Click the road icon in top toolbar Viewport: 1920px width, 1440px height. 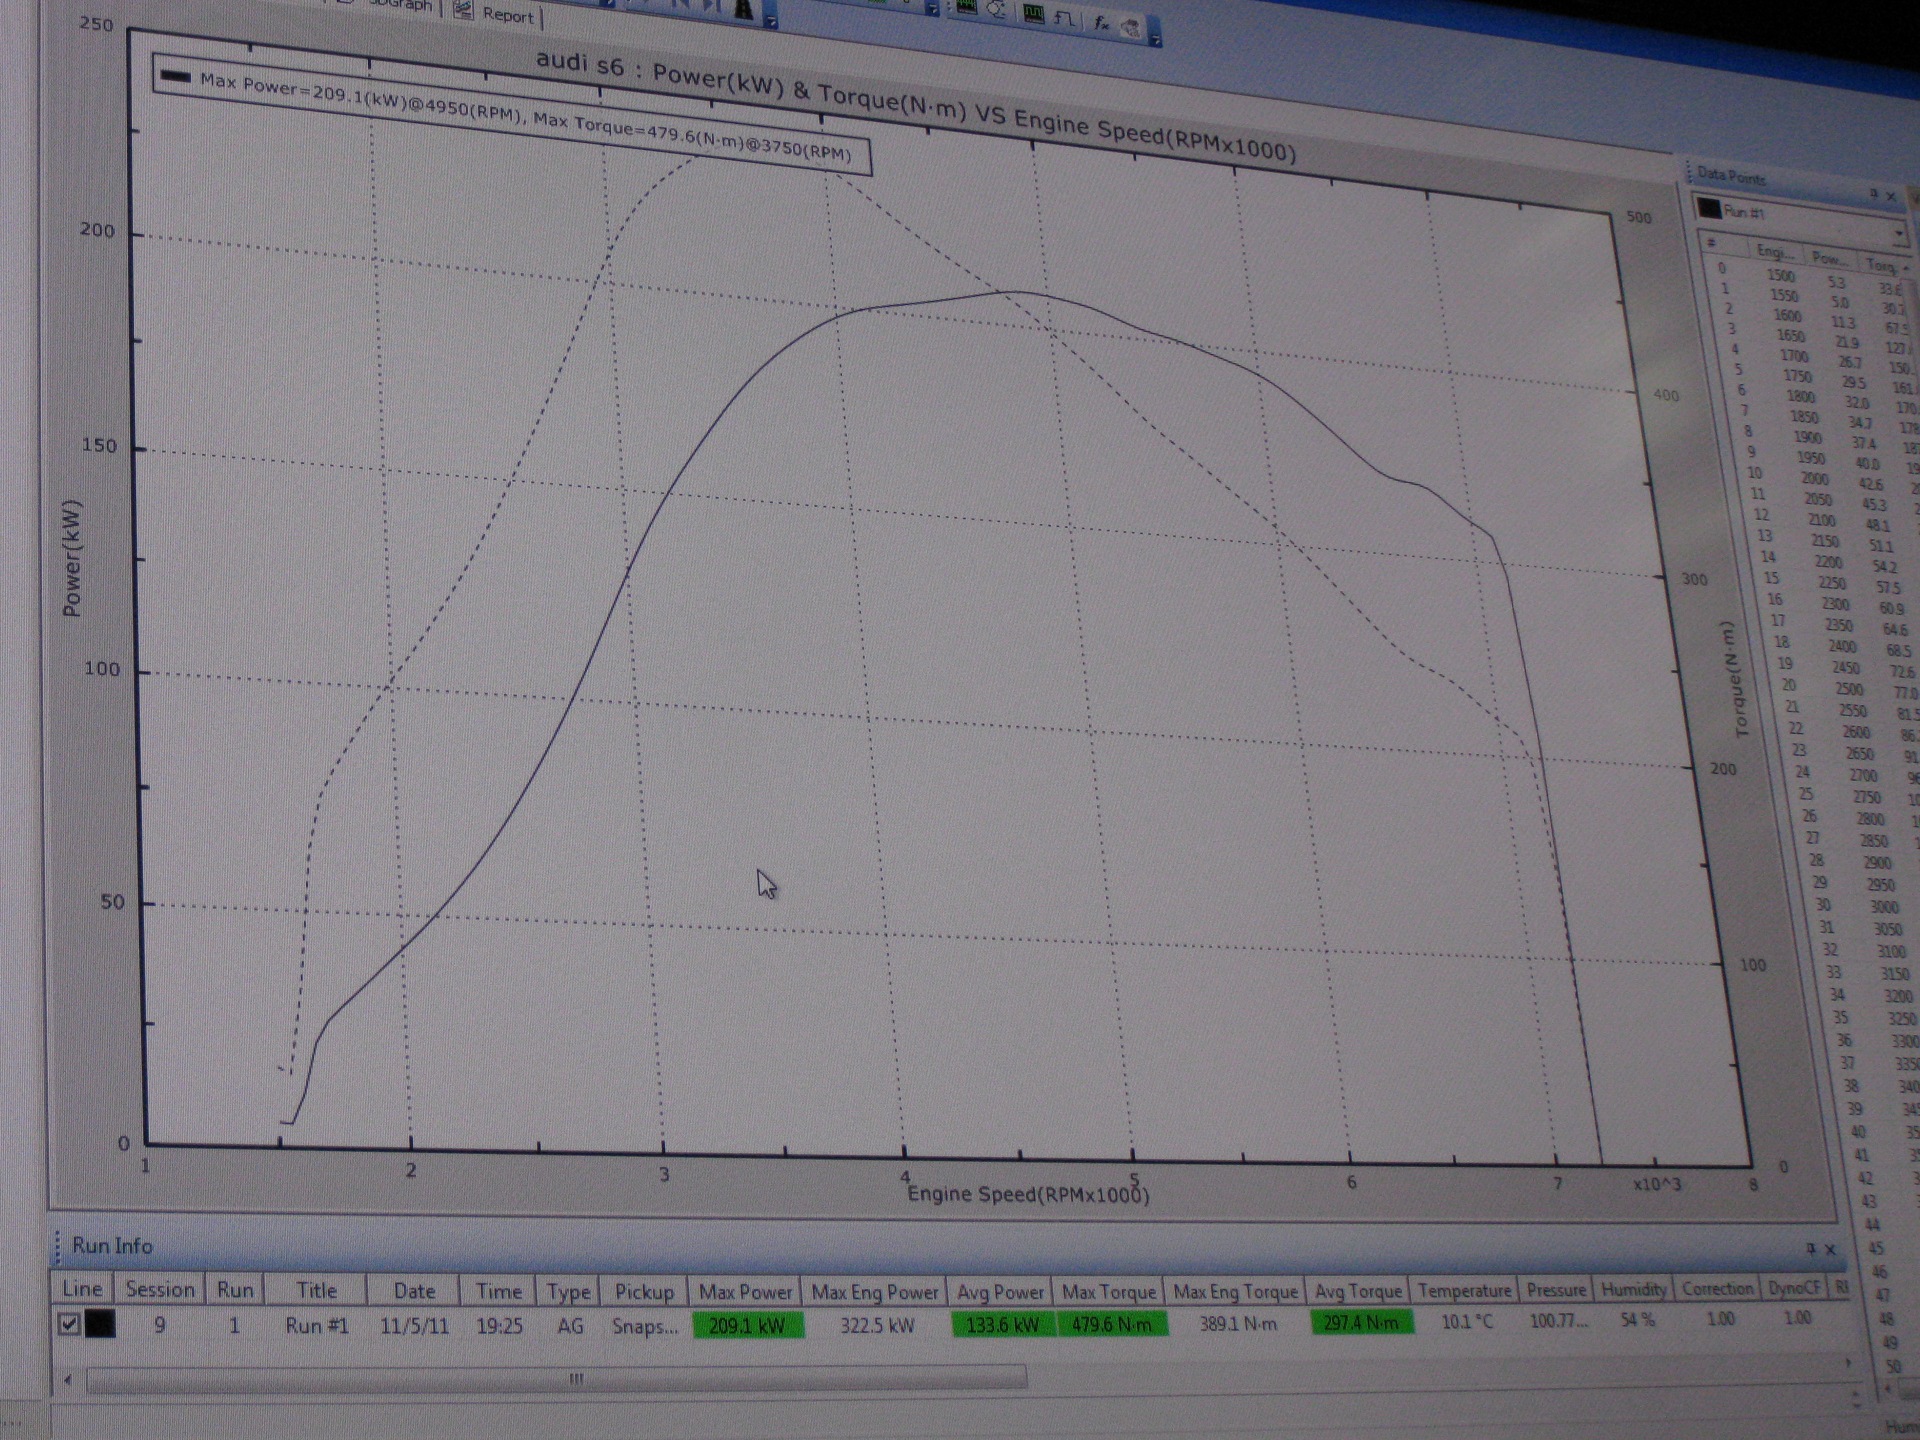(x=743, y=9)
